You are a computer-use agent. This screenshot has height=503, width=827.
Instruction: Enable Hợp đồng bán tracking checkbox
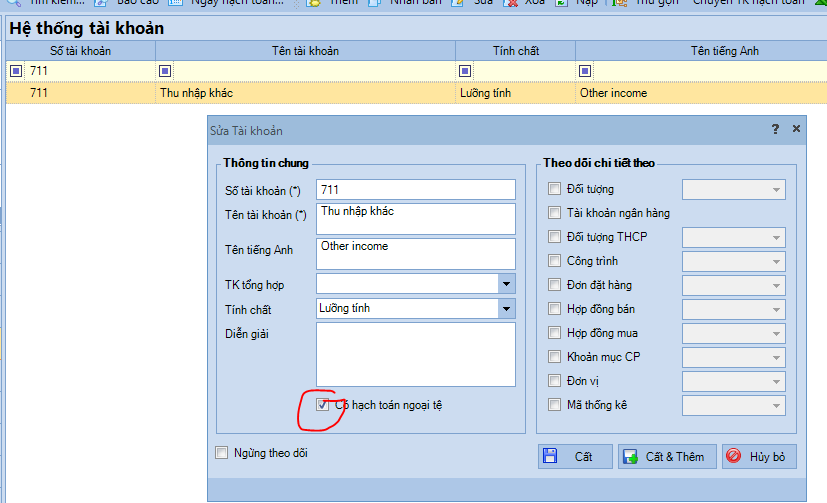(x=554, y=309)
